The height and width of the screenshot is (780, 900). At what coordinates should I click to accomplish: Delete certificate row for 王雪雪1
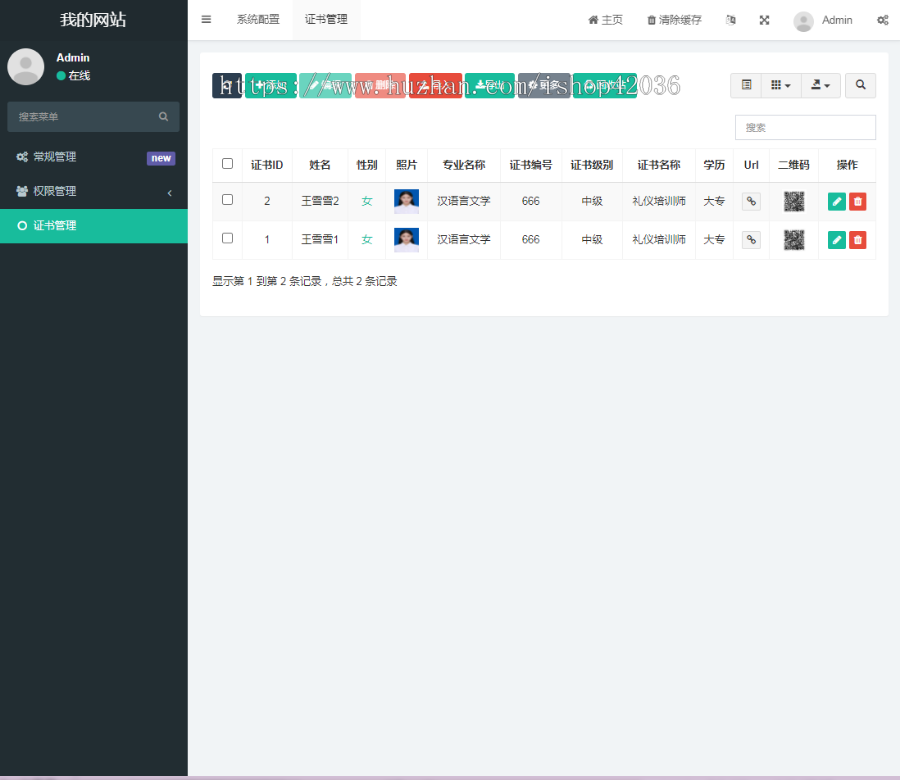coord(857,240)
